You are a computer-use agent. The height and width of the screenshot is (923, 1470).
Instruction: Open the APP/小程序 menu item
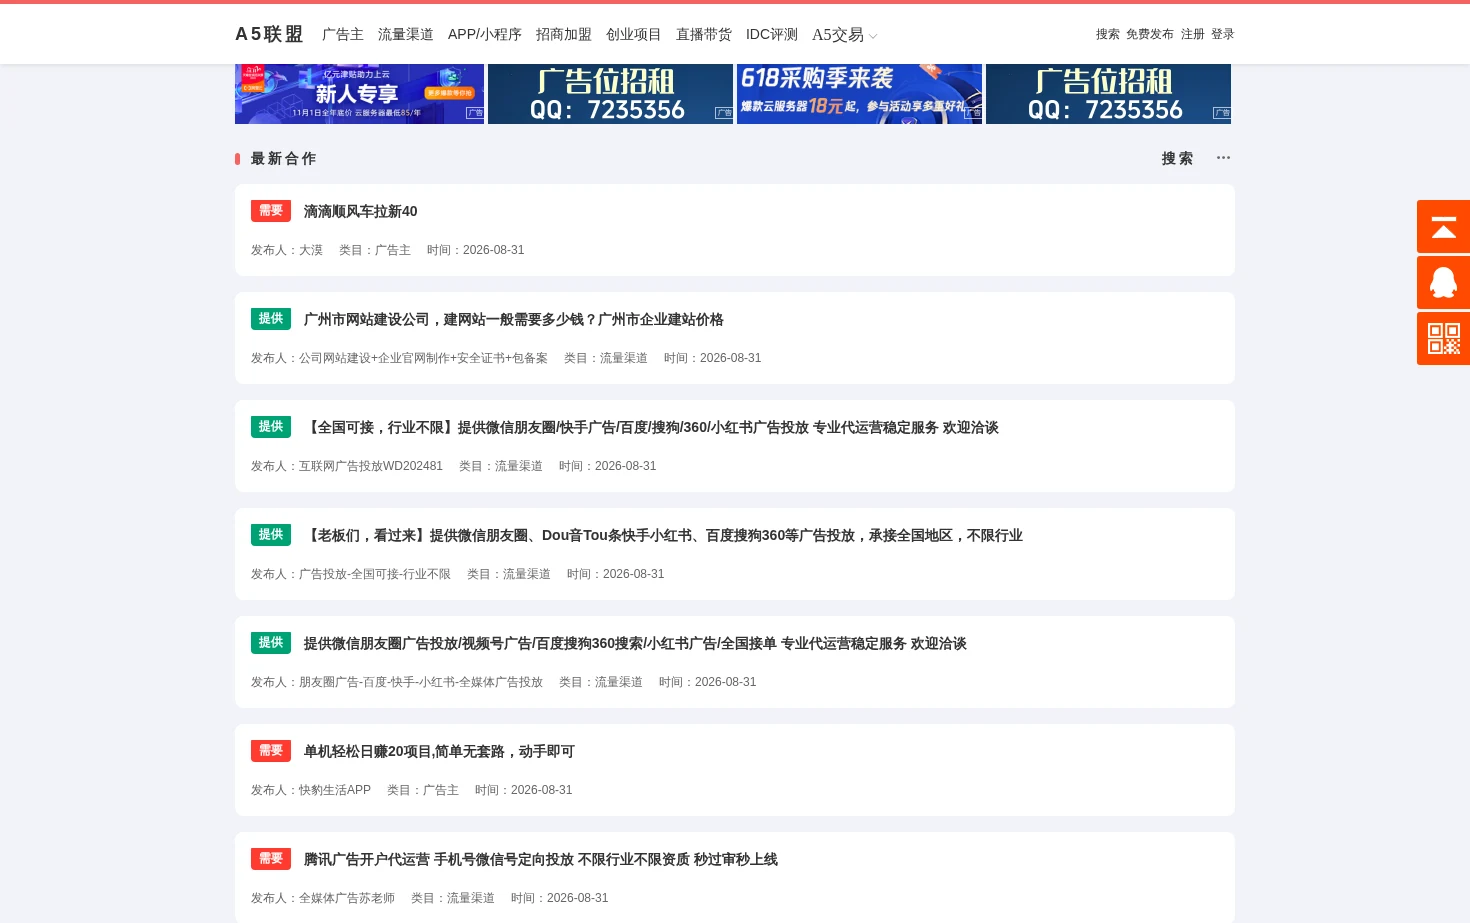pyautogui.click(x=485, y=34)
